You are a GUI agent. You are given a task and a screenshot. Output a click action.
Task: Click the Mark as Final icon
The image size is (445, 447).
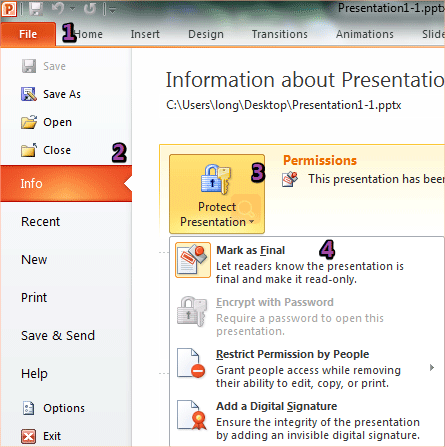193,260
